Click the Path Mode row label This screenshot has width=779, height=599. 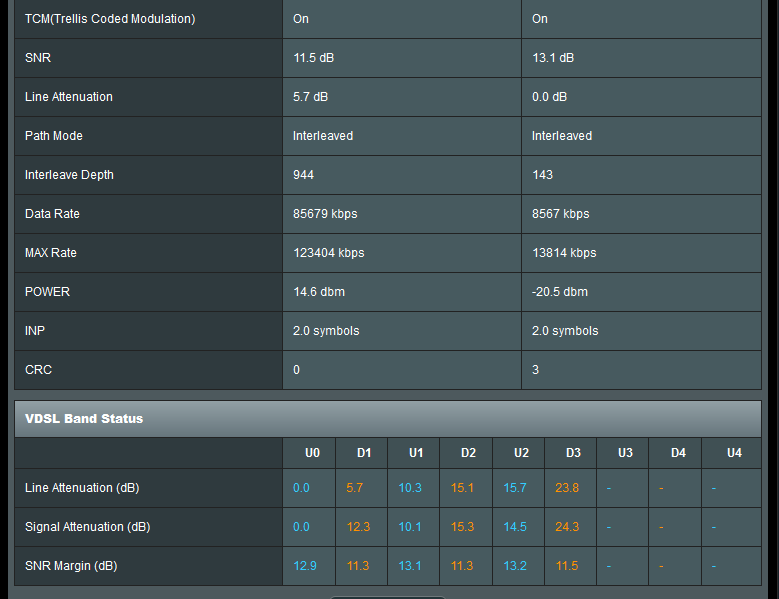[54, 136]
